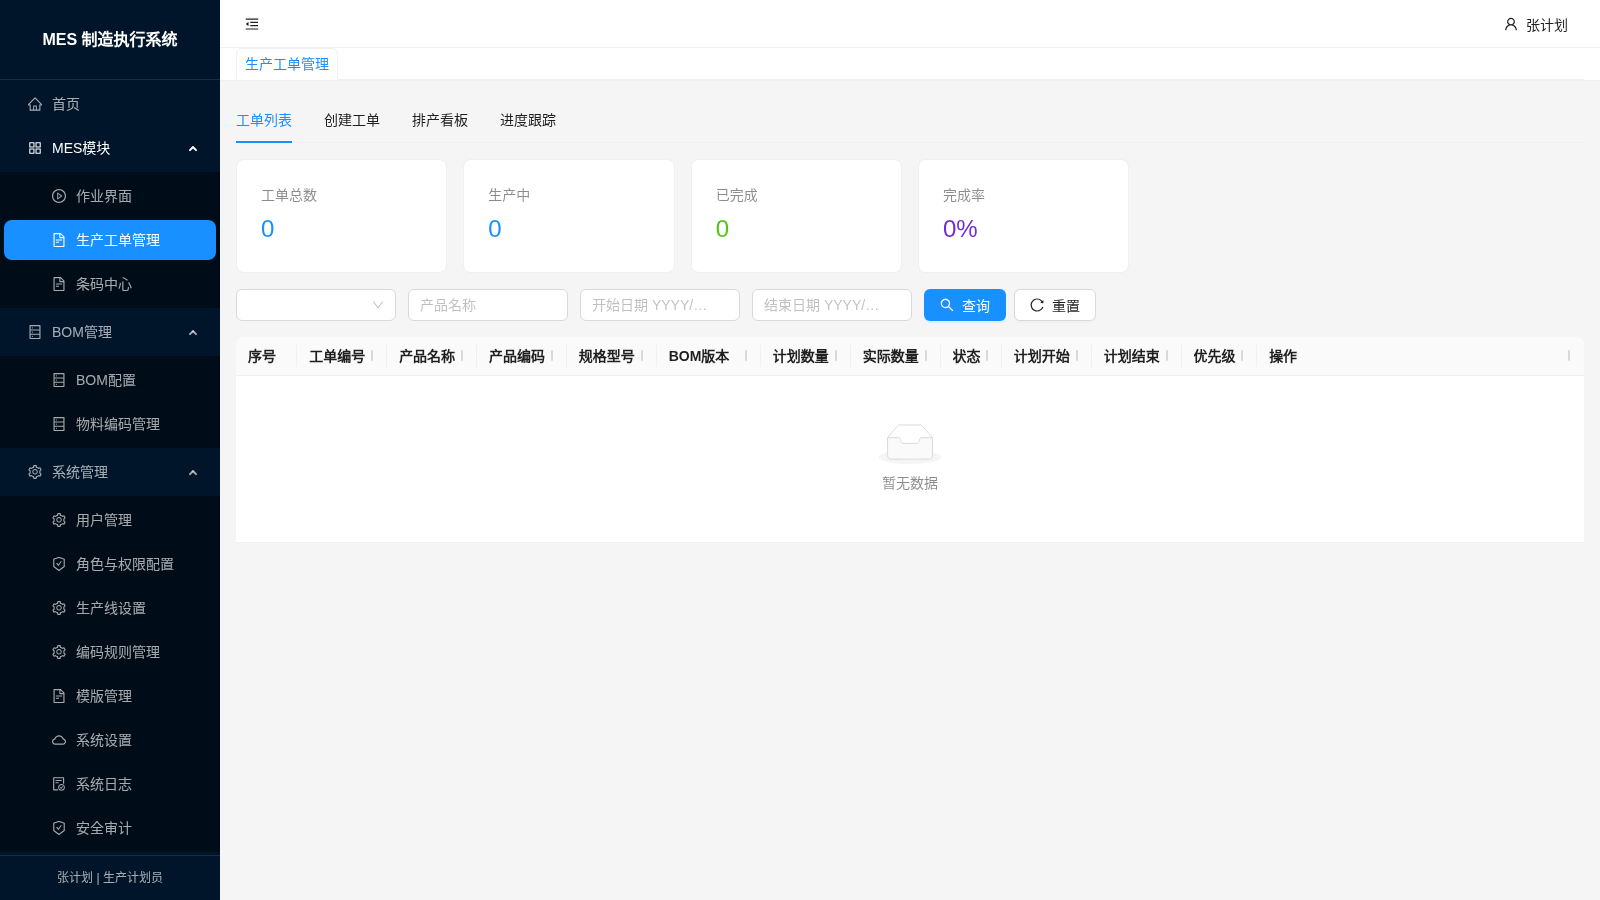This screenshot has height=900, width=1600.
Task: Open 用户管理 in sidebar
Action: [110, 520]
